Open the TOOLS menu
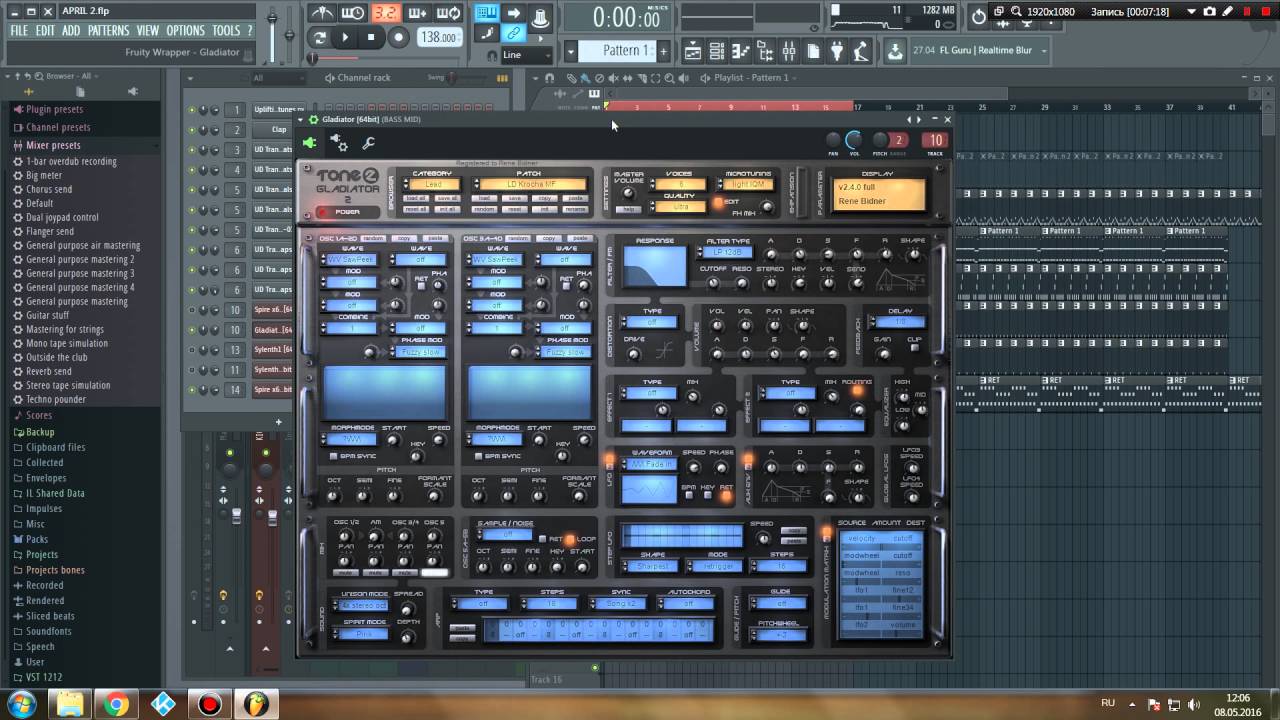This screenshot has width=1280, height=720. point(226,31)
